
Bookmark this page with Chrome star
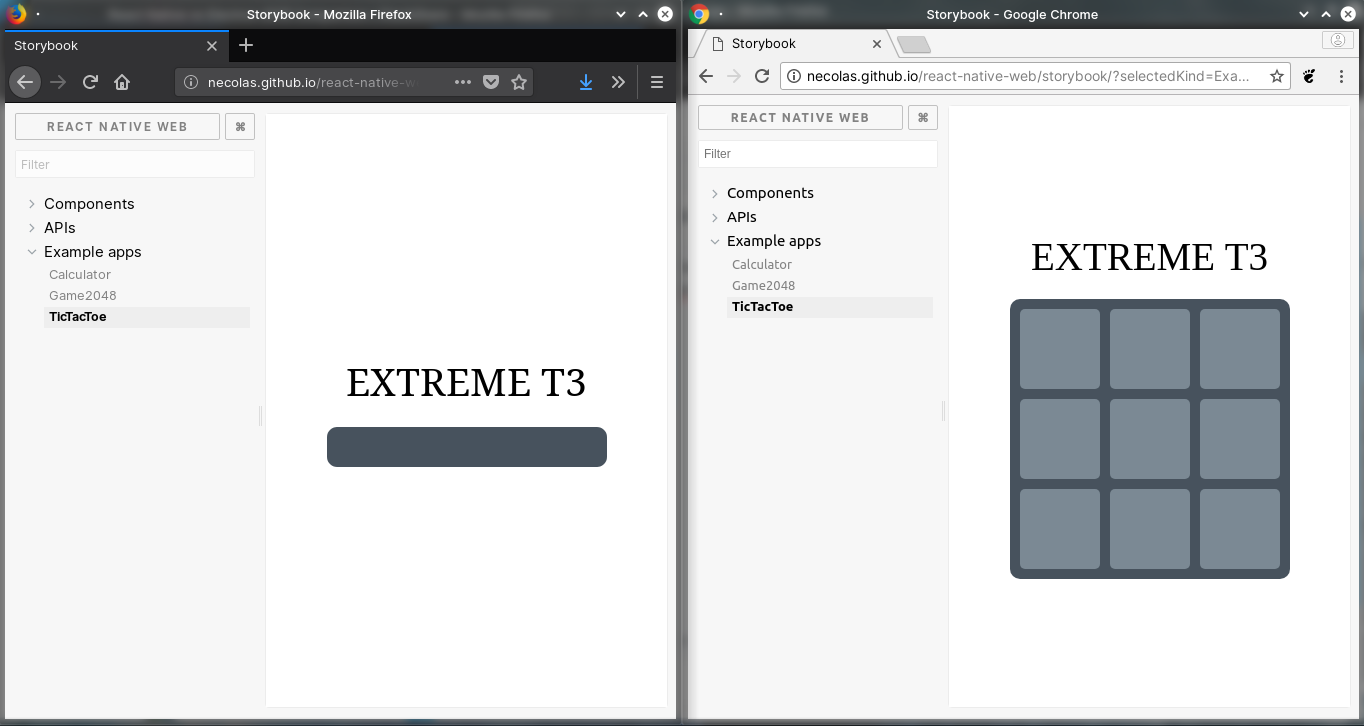[1277, 76]
